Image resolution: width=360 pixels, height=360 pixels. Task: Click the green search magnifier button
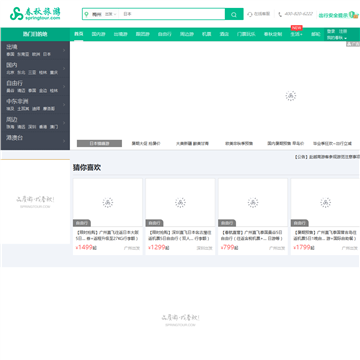(x=234, y=14)
